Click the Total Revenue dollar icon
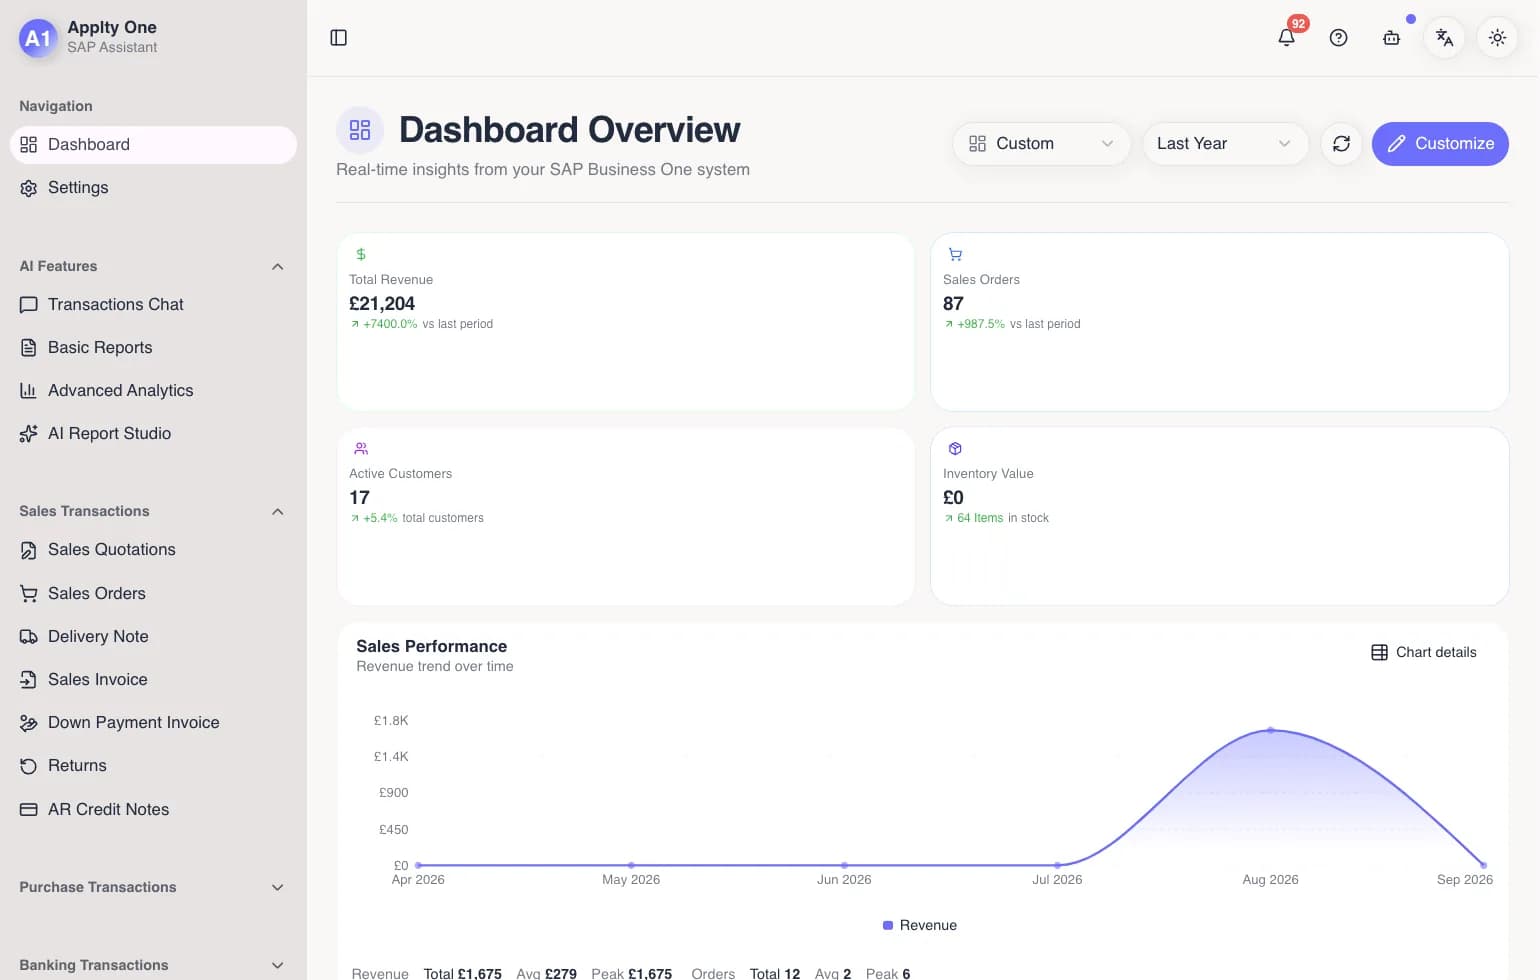This screenshot has height=980, width=1540. pyautogui.click(x=361, y=255)
